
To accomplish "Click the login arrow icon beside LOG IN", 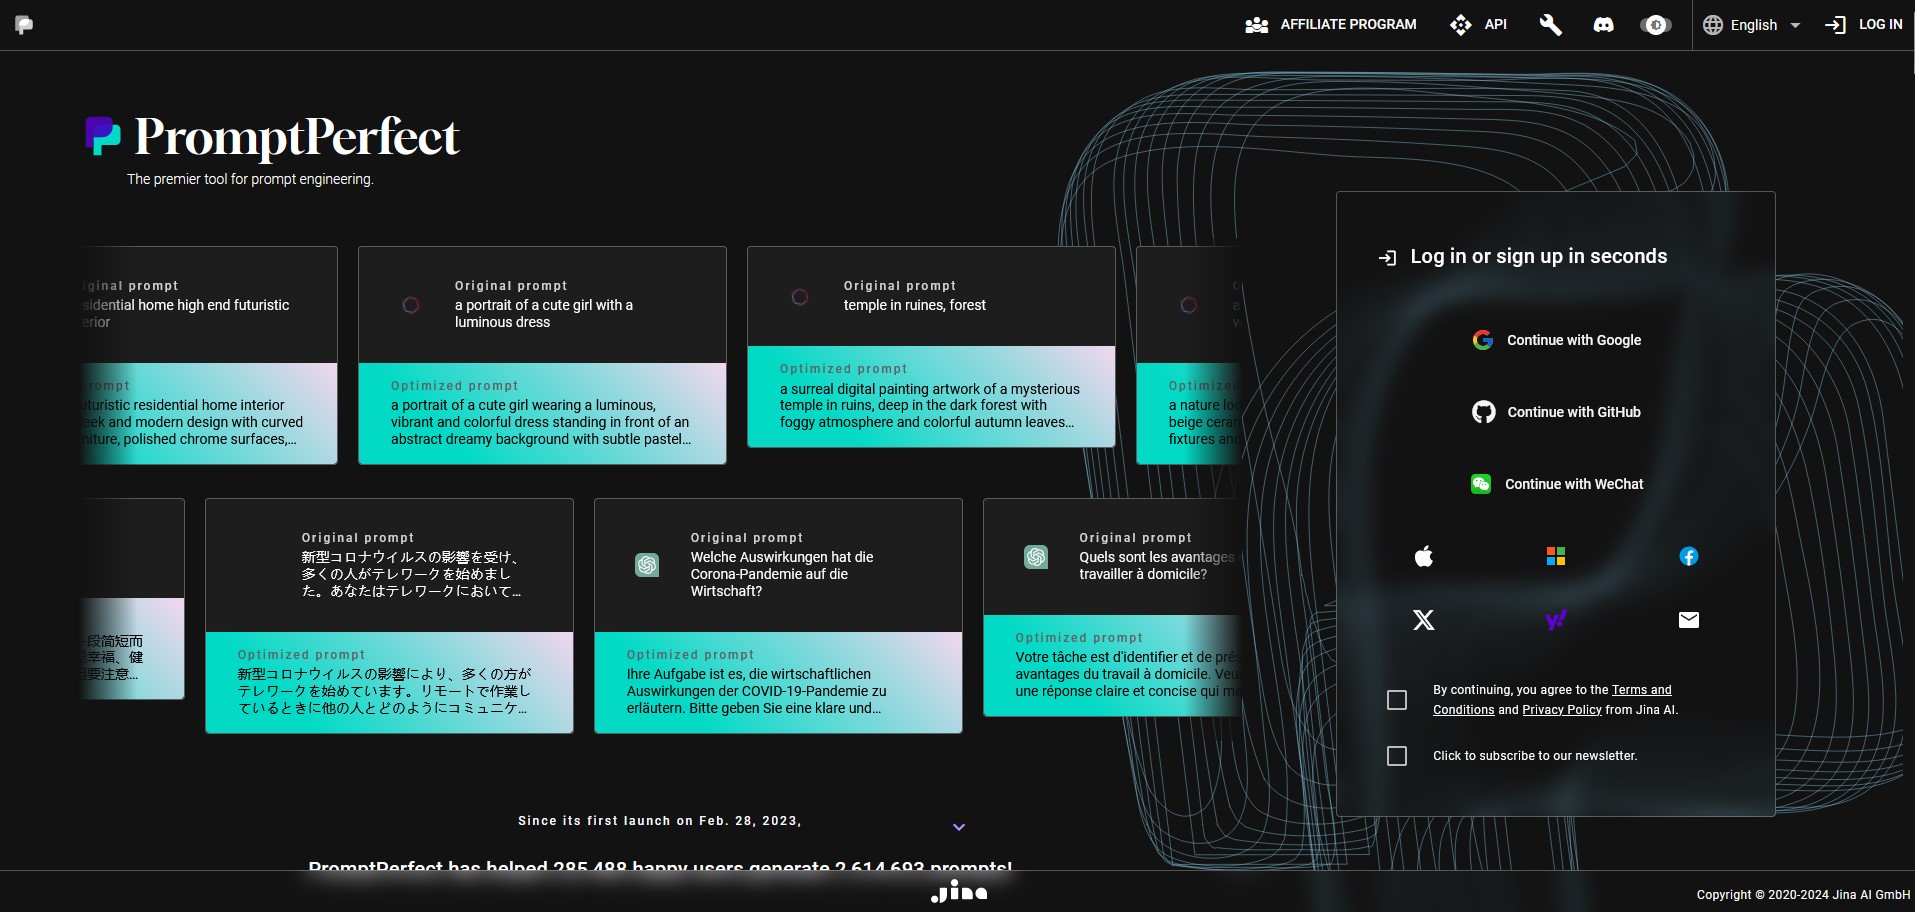I will click(1835, 25).
